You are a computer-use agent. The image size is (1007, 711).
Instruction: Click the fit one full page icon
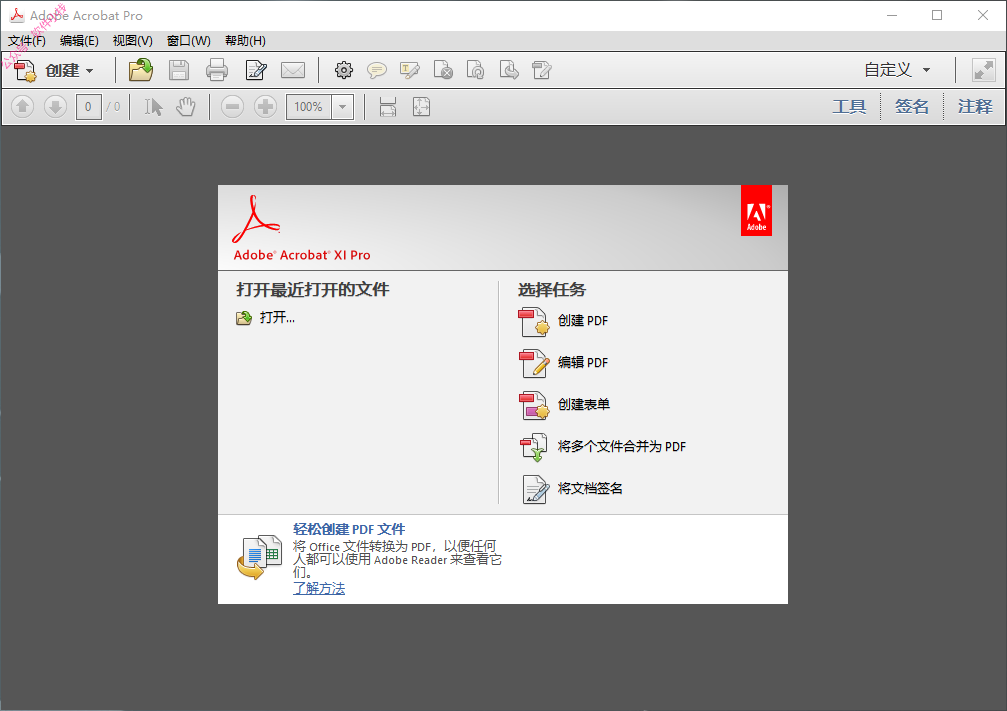coord(421,107)
